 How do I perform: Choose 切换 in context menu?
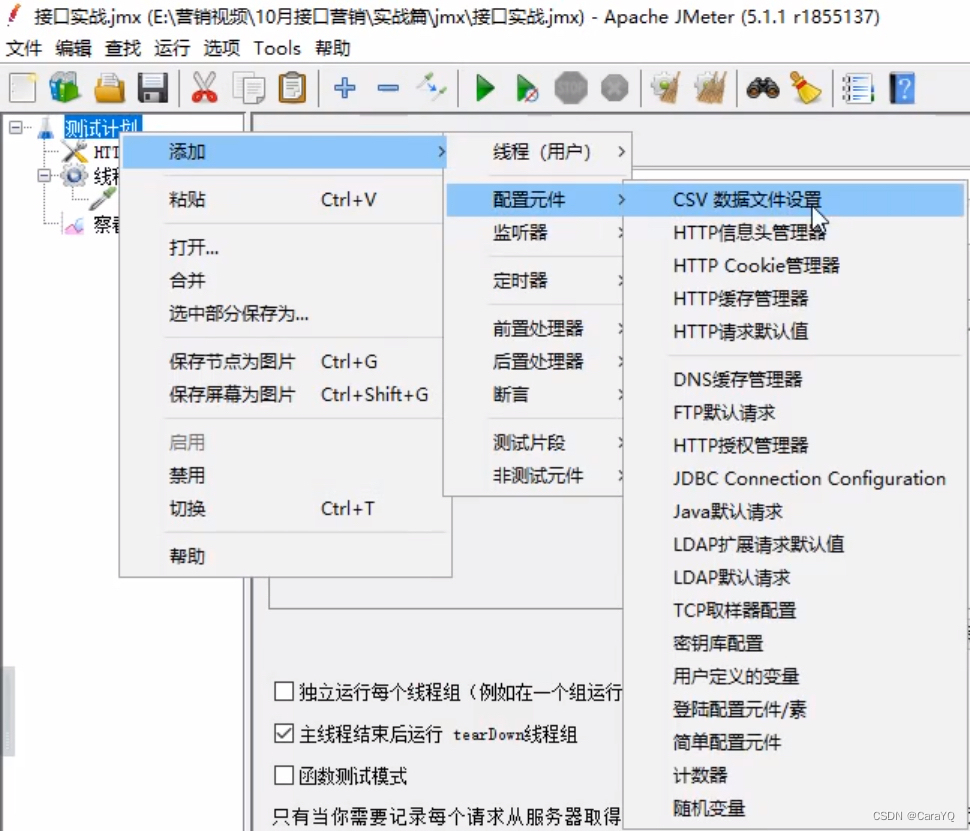pos(285,508)
